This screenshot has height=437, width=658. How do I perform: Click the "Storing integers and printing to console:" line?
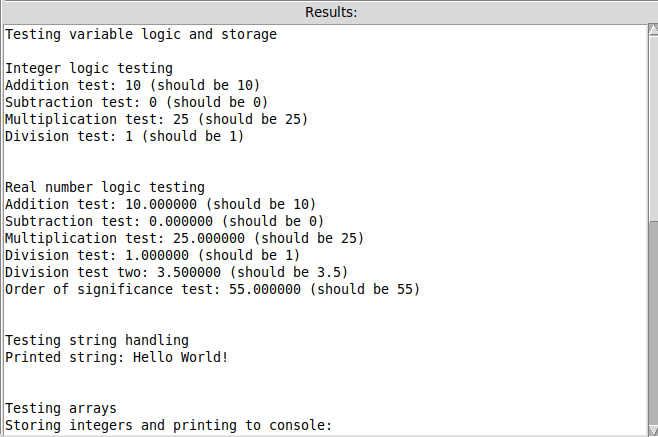tap(169, 425)
